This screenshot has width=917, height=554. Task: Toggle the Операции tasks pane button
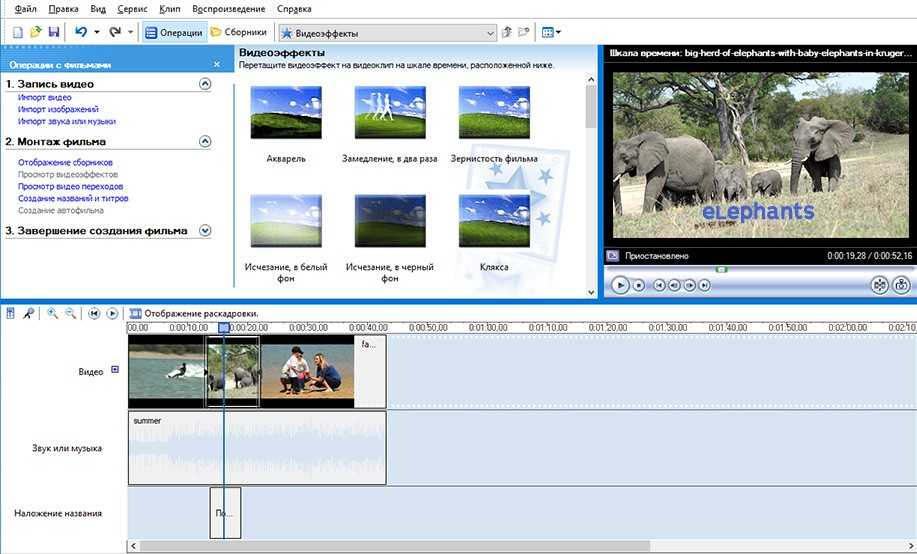coord(174,33)
